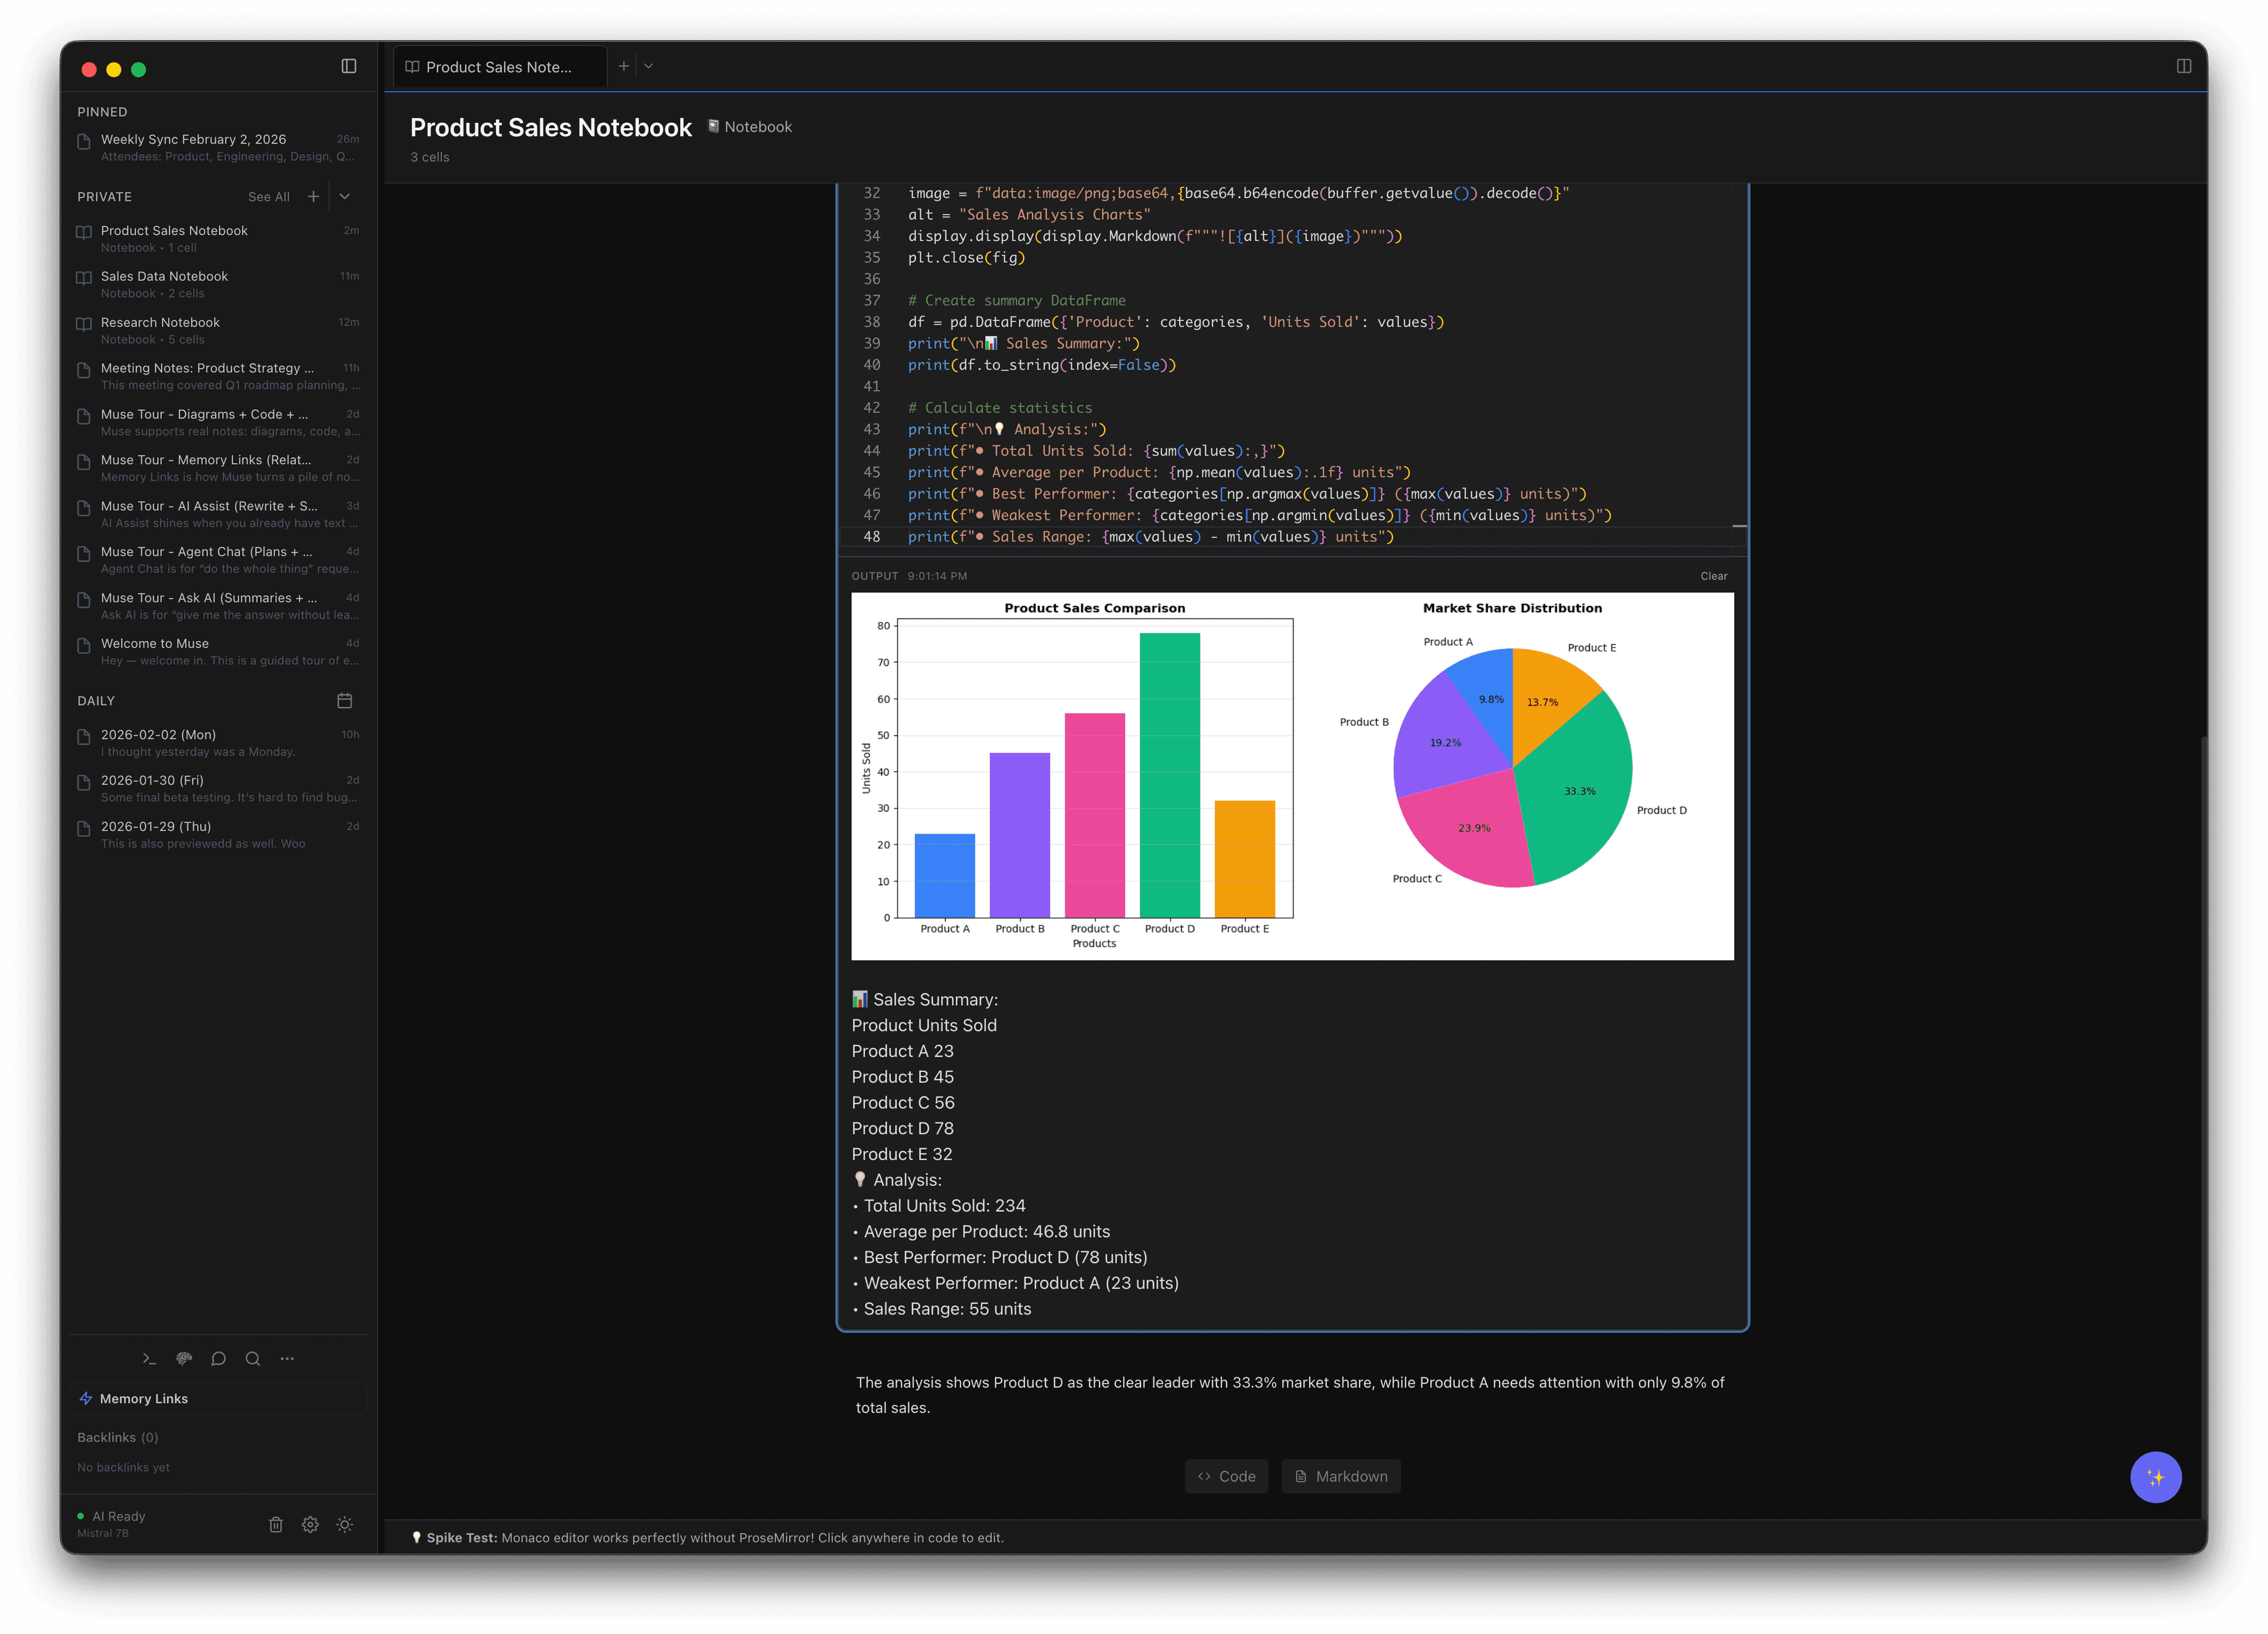Switch theme with the sun icon
This screenshot has height=1634, width=2268.
(345, 1525)
